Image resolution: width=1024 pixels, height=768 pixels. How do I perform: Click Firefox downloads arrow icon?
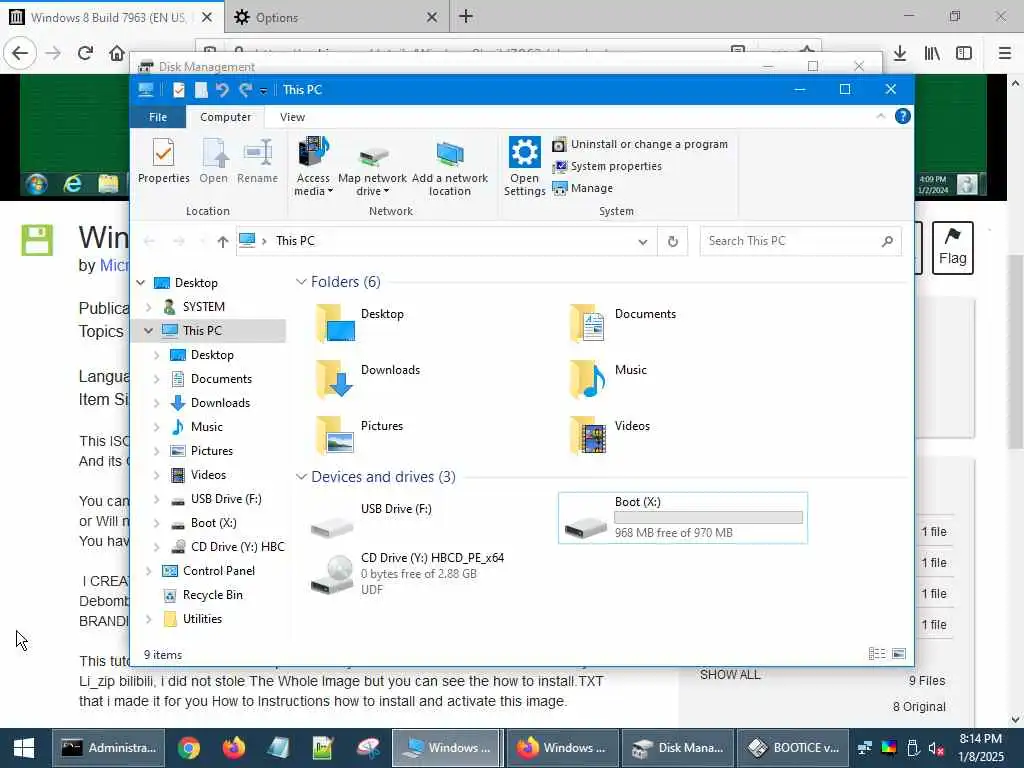(x=900, y=53)
